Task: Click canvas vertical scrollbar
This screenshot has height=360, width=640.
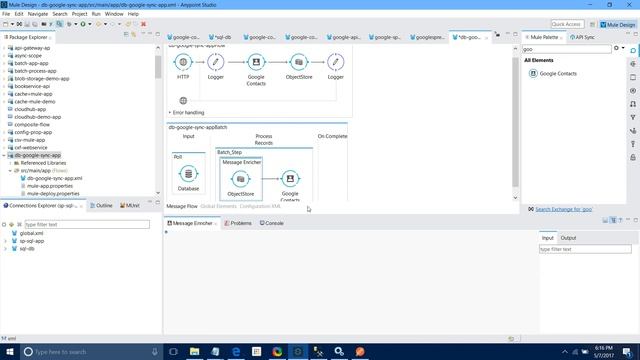Action: point(515,122)
